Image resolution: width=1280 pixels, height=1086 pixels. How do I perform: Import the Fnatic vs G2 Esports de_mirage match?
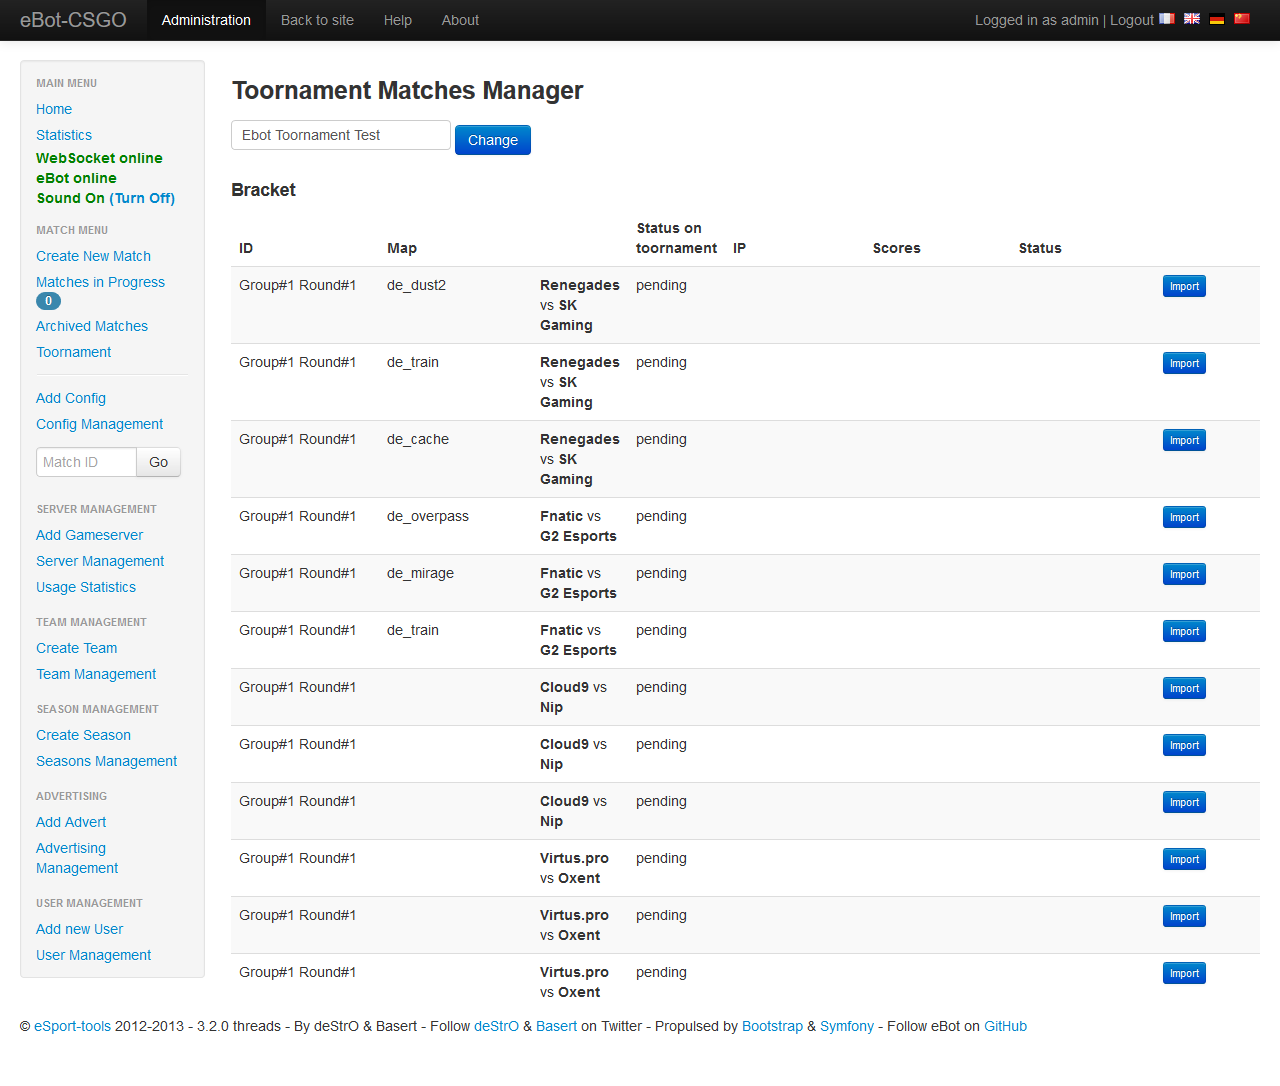pos(1184,574)
